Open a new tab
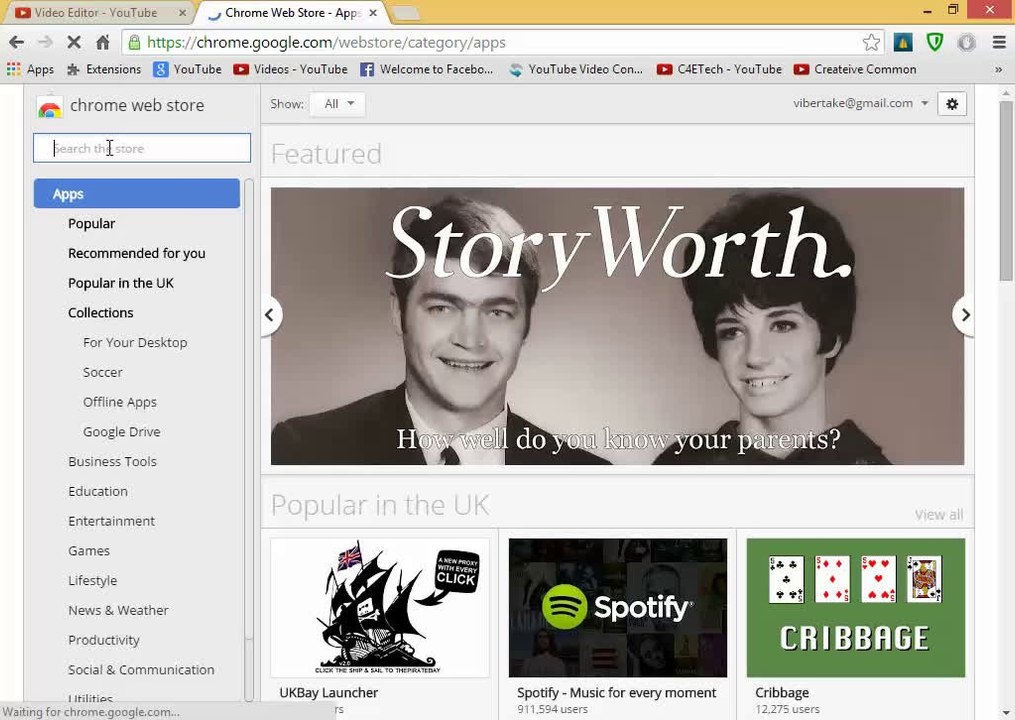The width and height of the screenshot is (1015, 720). (405, 12)
